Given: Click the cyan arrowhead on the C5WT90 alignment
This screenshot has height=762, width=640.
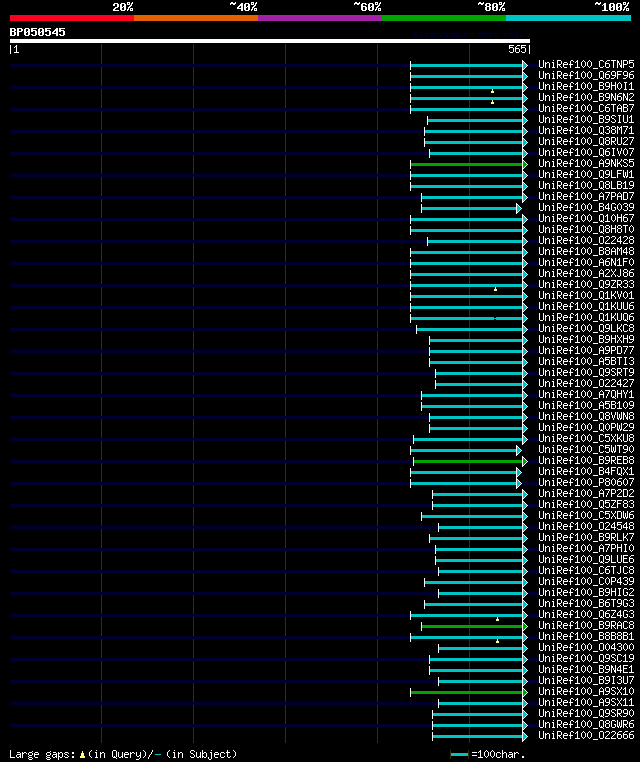Looking at the screenshot, I should [x=519, y=450].
